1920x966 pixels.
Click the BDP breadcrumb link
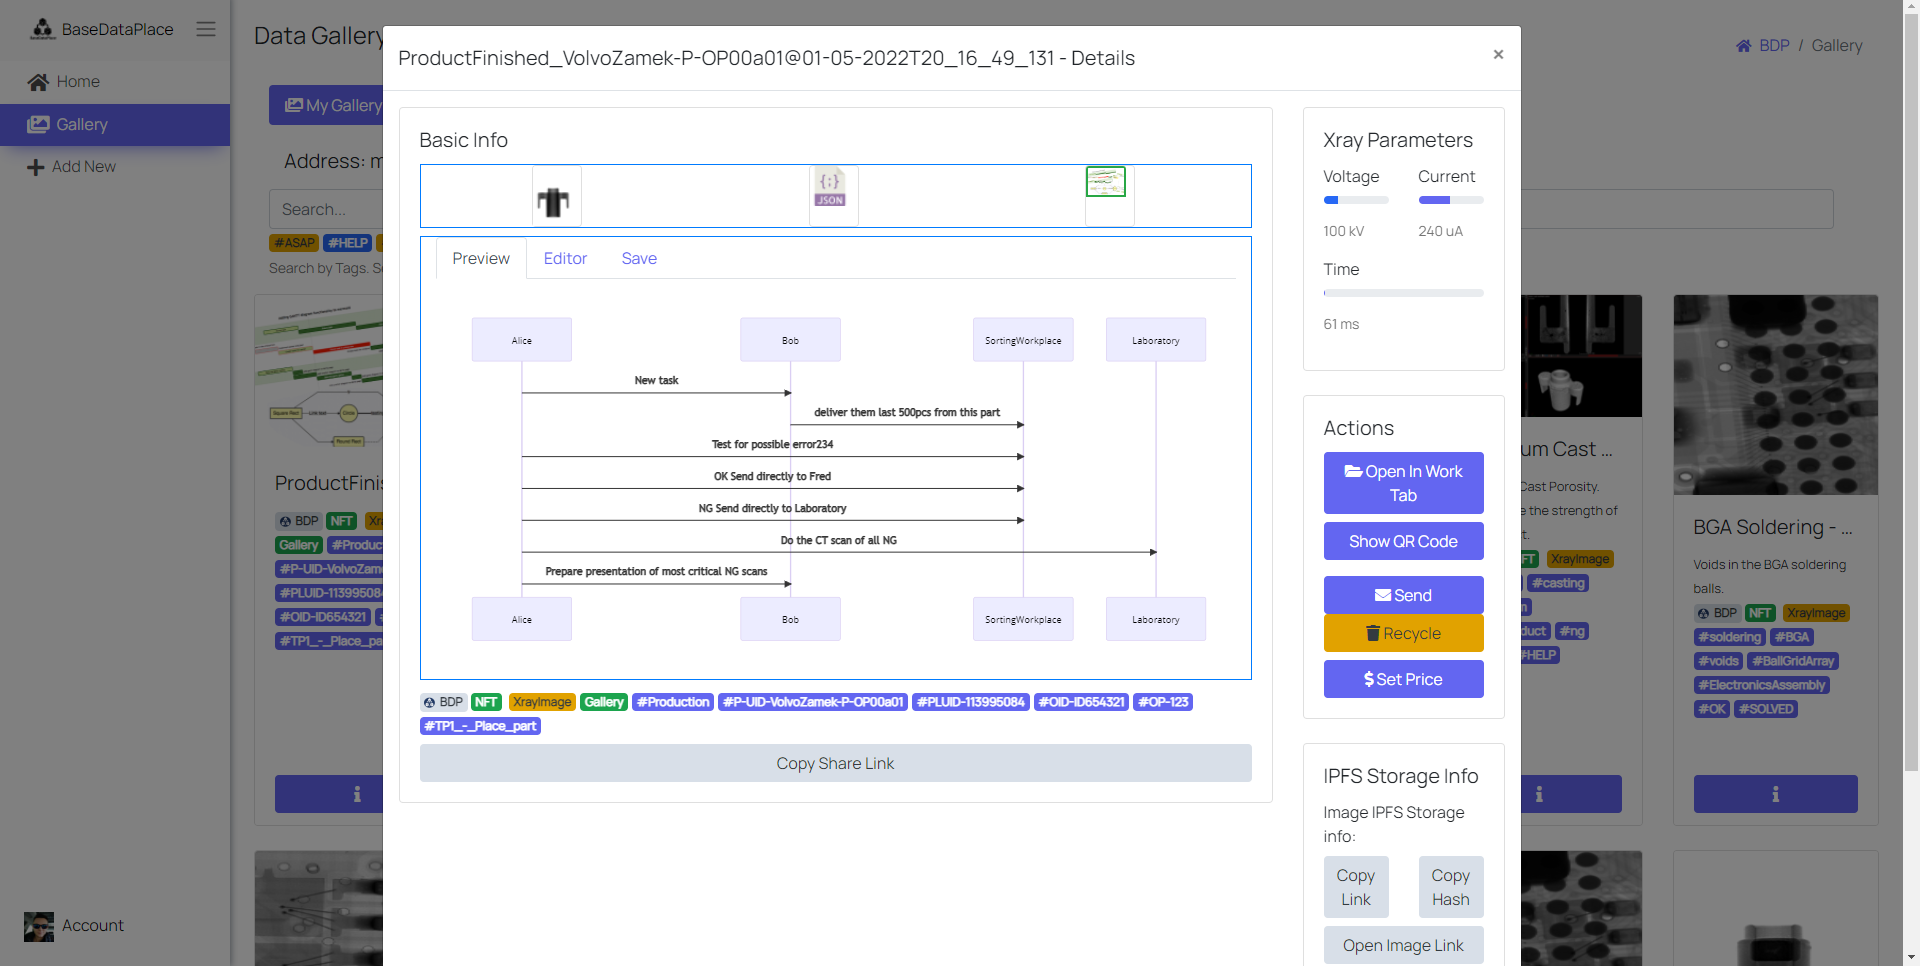click(1774, 45)
